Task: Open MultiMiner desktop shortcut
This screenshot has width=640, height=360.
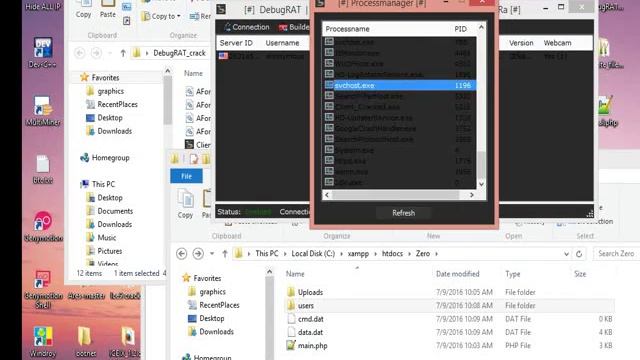Action: (x=42, y=111)
